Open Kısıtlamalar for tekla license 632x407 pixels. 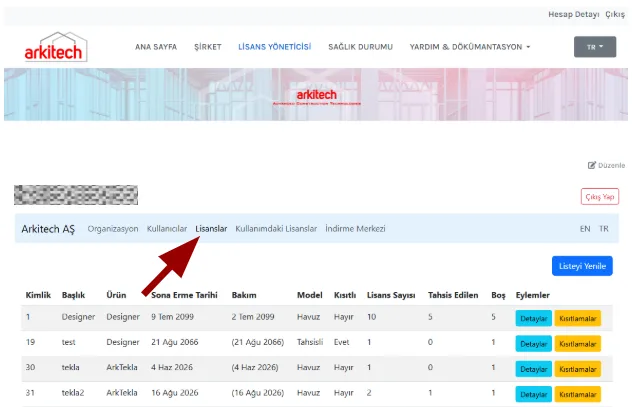(578, 369)
